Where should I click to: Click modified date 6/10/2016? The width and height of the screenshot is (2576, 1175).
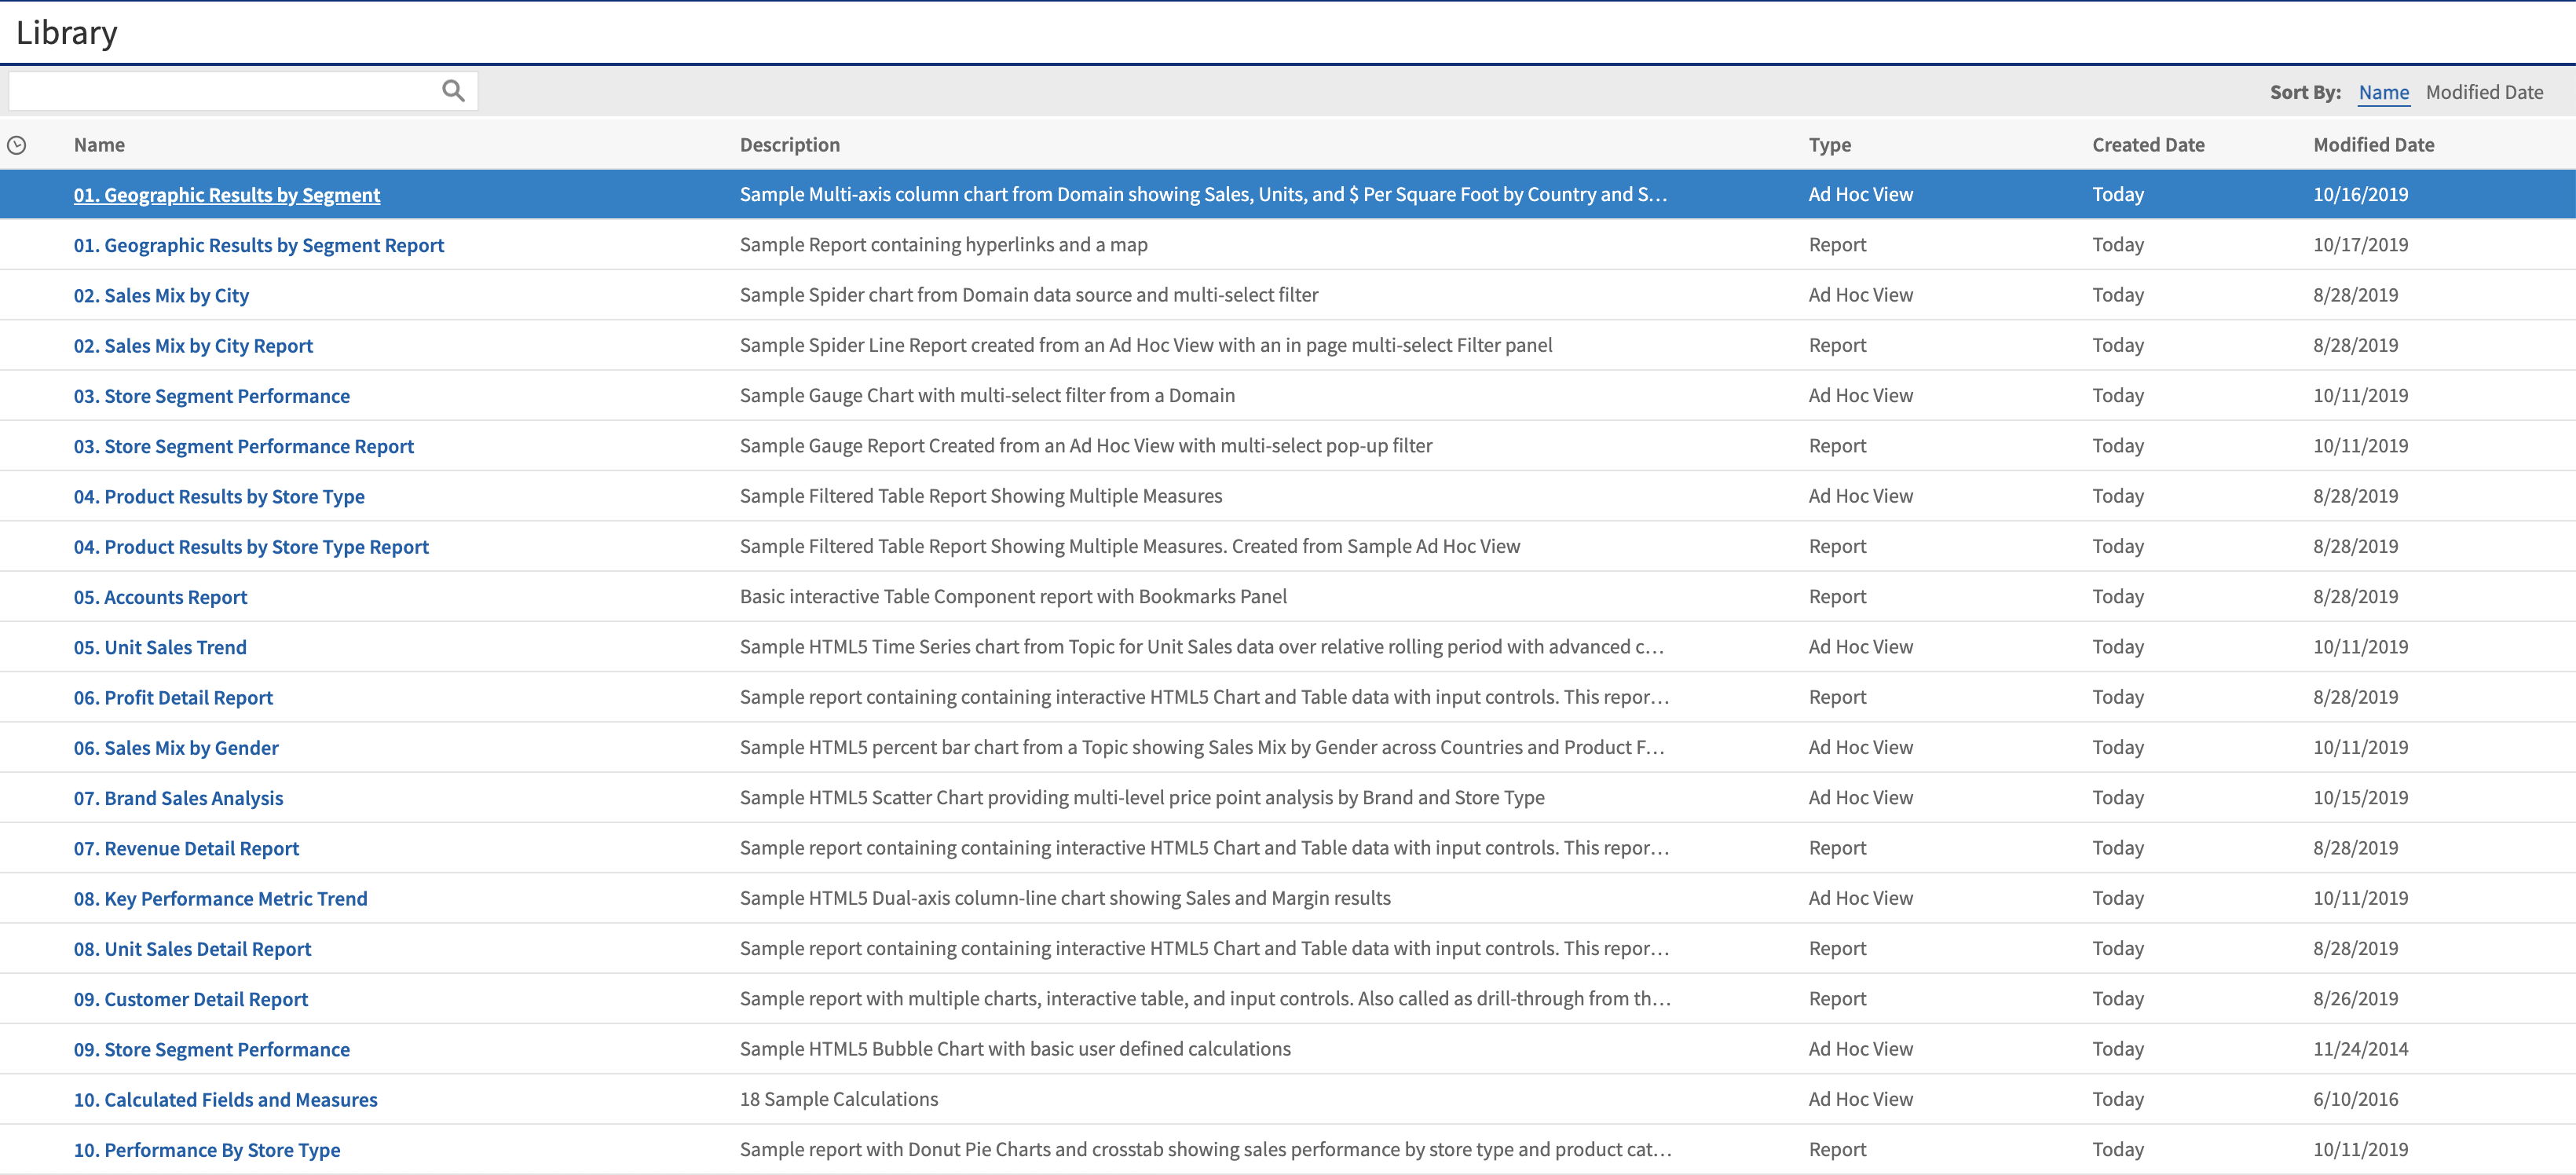(2355, 1099)
